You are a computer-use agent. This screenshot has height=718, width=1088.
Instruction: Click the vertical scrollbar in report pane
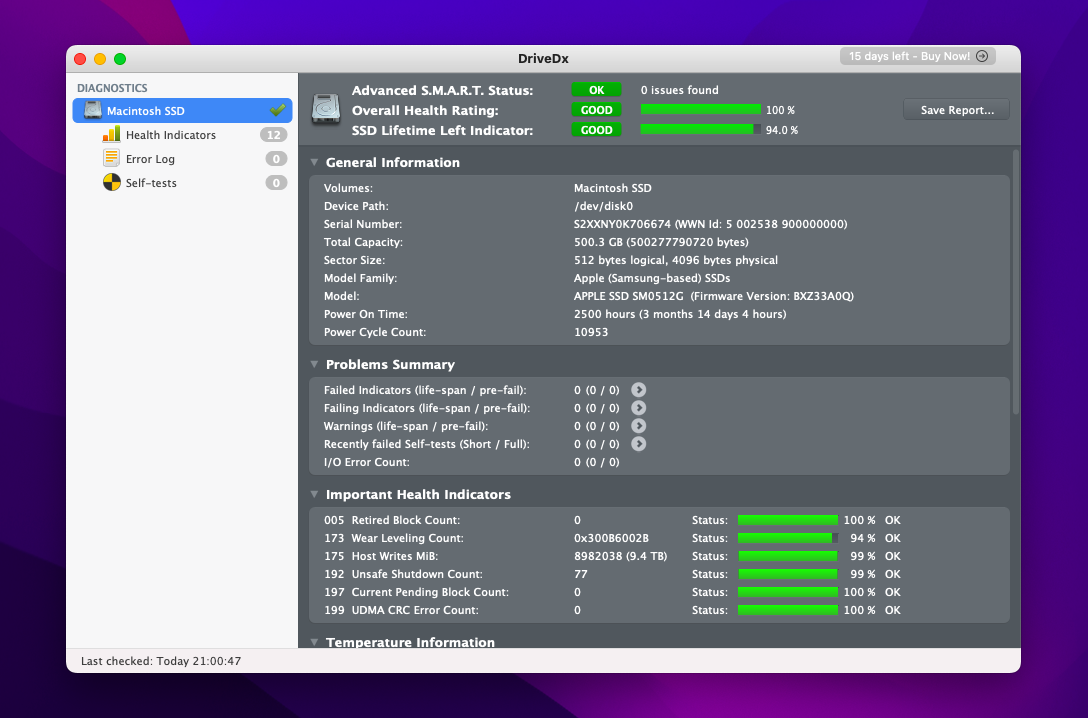1015,280
